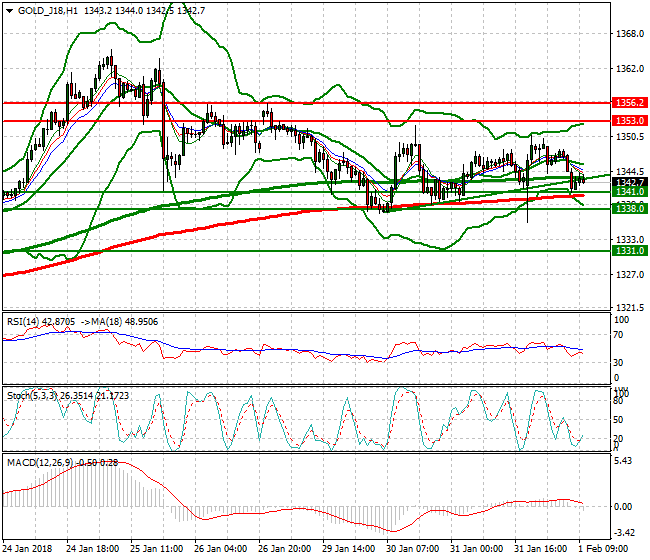The width and height of the screenshot is (650, 560).
Task: Click the 1344.5 price axis value
Action: coord(630,171)
